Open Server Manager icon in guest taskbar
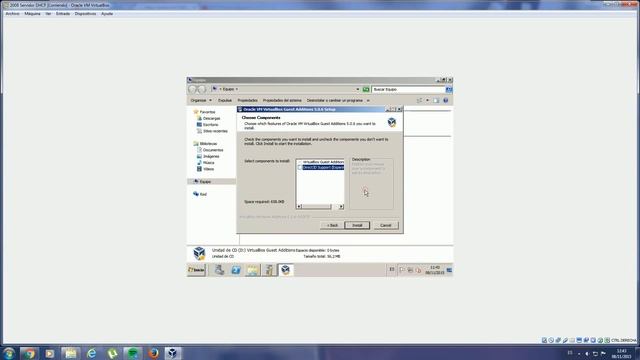The height and width of the screenshot is (360, 640). click(219, 270)
